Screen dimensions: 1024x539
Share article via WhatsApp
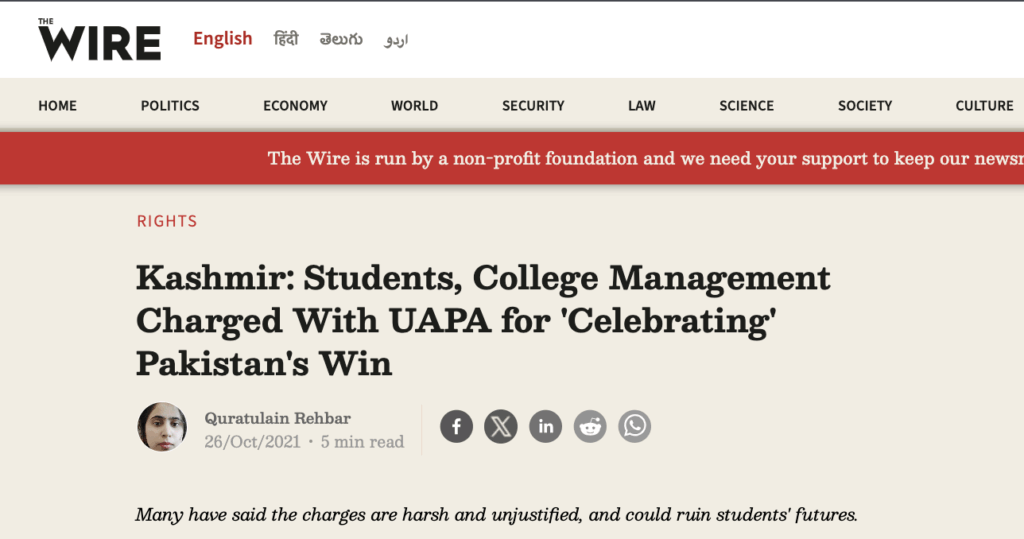[634, 427]
